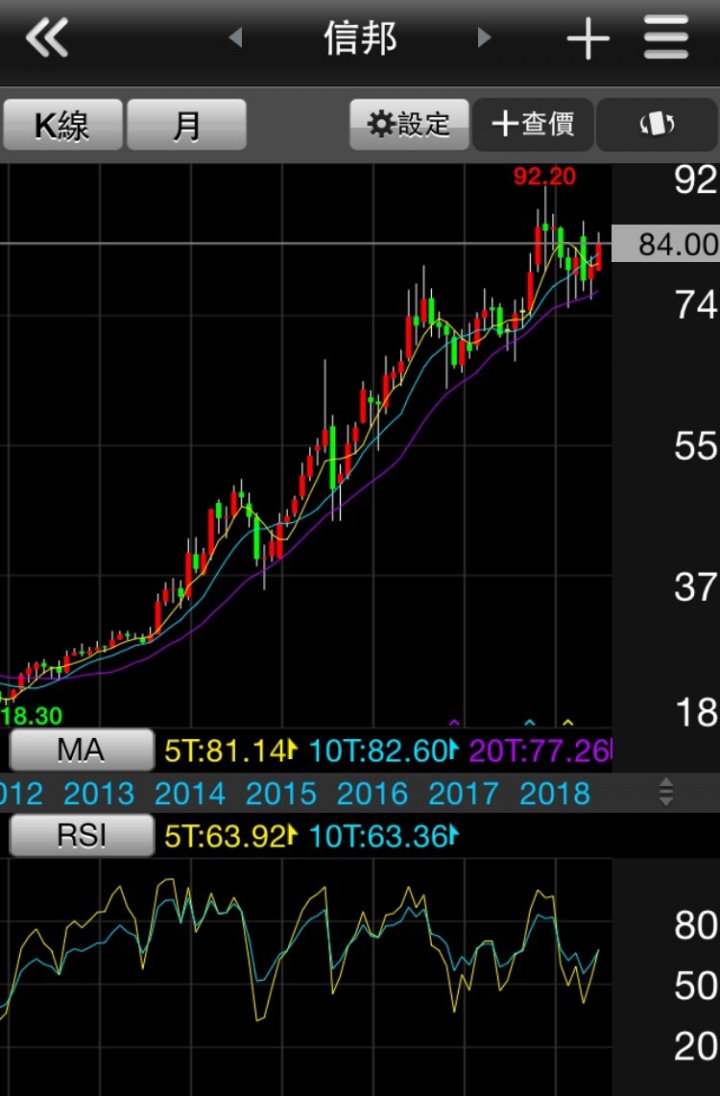Image resolution: width=720 pixels, height=1096 pixels.
Task: Tap the plus add icon
Action: 588,38
